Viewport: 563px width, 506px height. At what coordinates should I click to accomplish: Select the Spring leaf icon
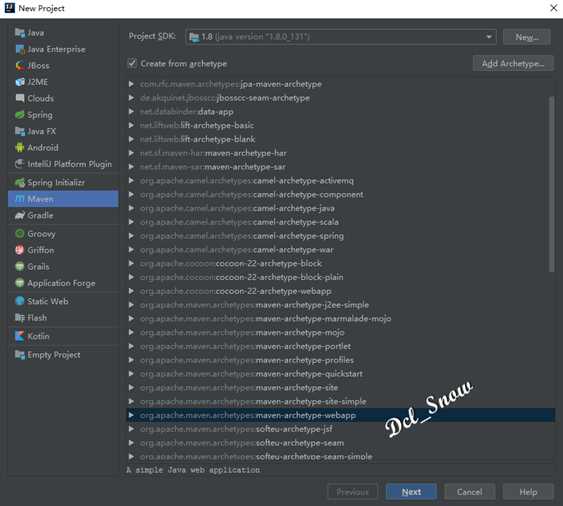(20, 115)
